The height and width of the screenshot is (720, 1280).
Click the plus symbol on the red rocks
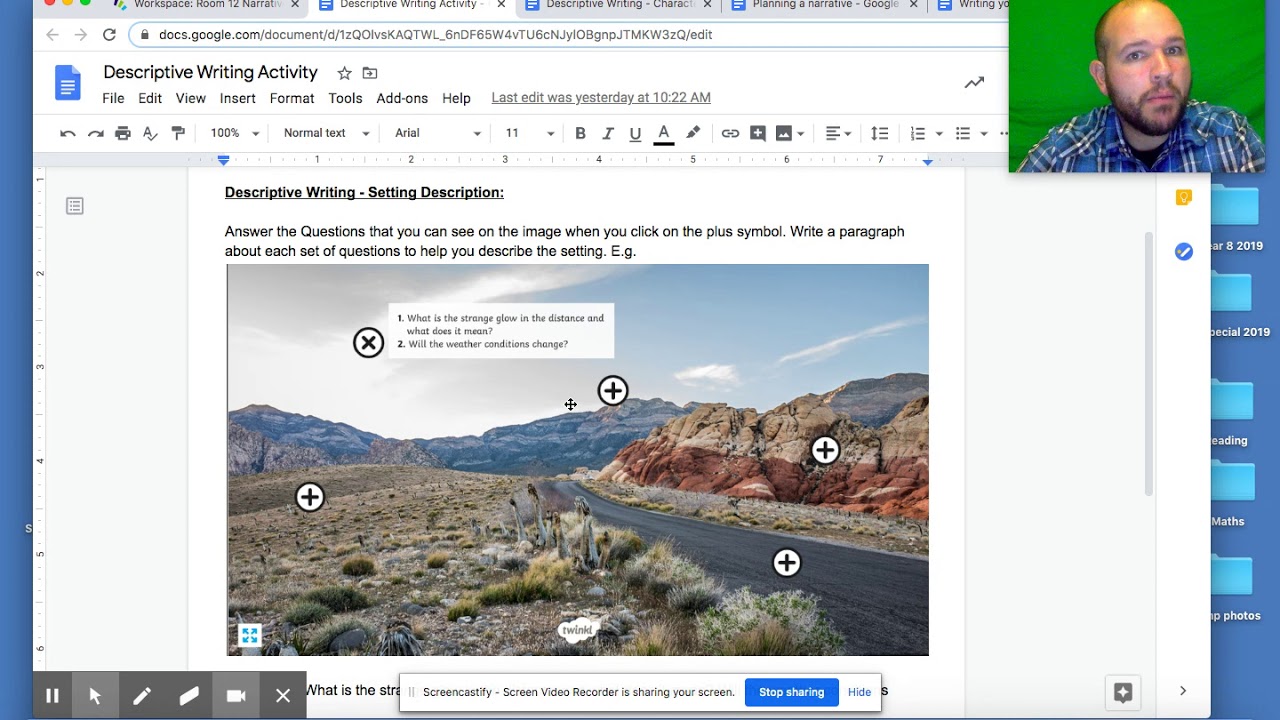pos(825,451)
